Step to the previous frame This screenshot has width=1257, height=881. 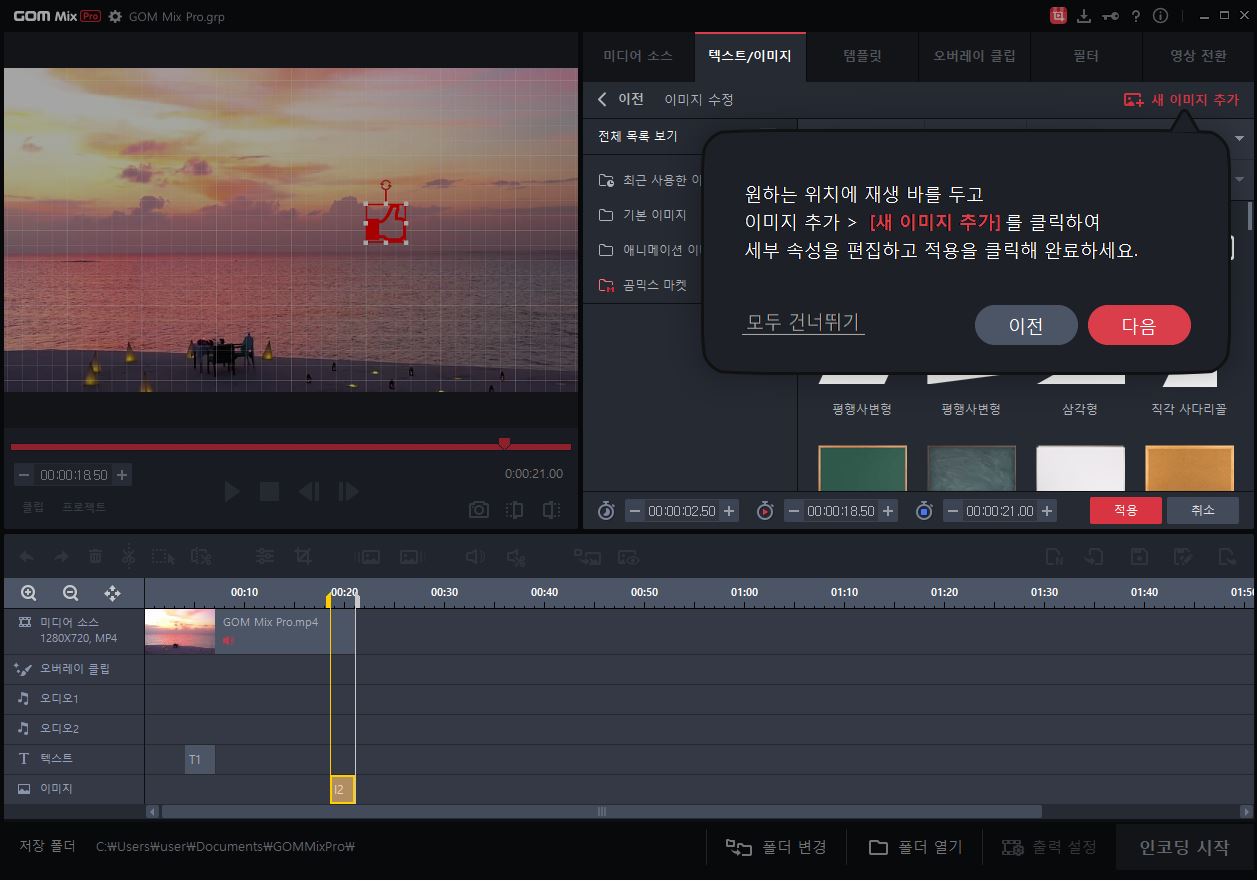point(309,491)
